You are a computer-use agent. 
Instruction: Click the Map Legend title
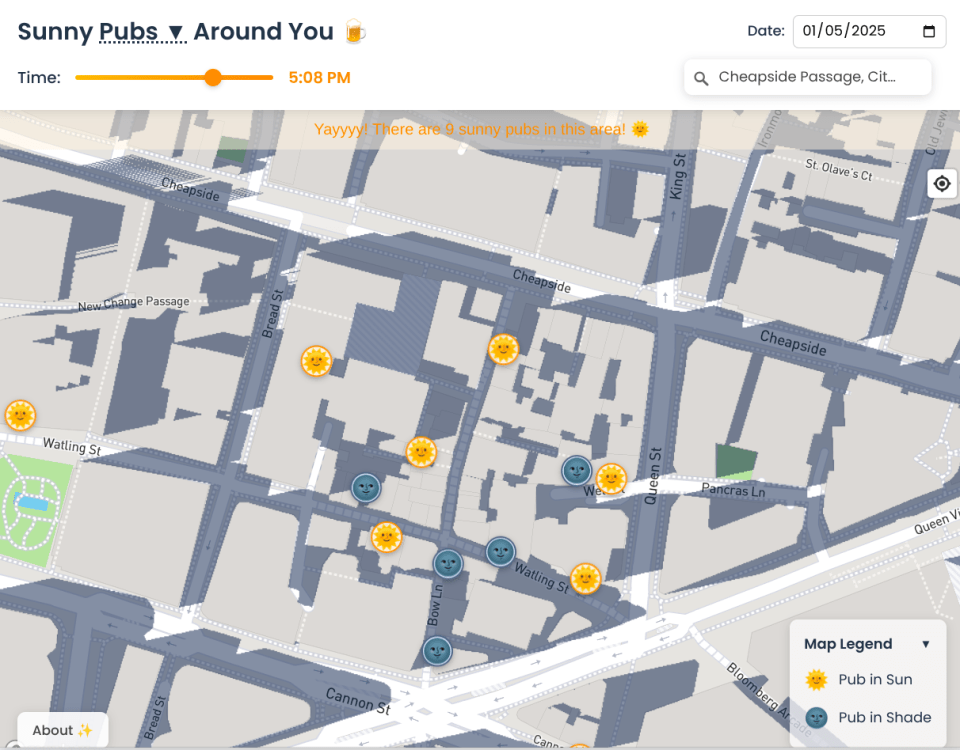848,644
